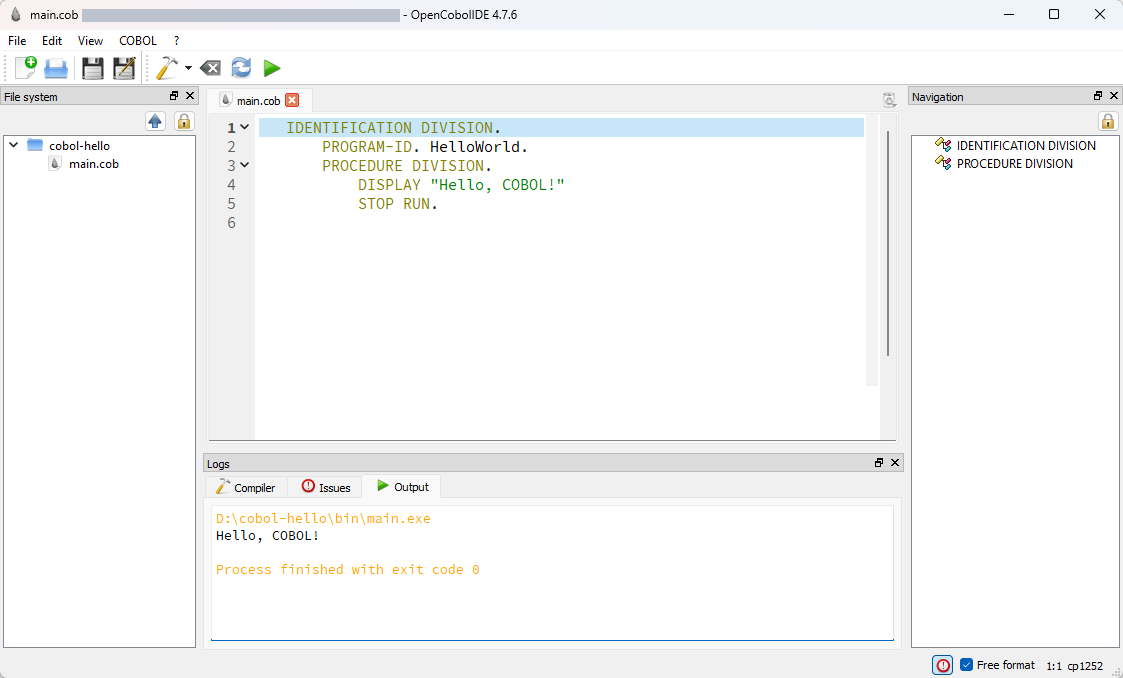Toggle the lock in the File system panel

click(x=184, y=121)
